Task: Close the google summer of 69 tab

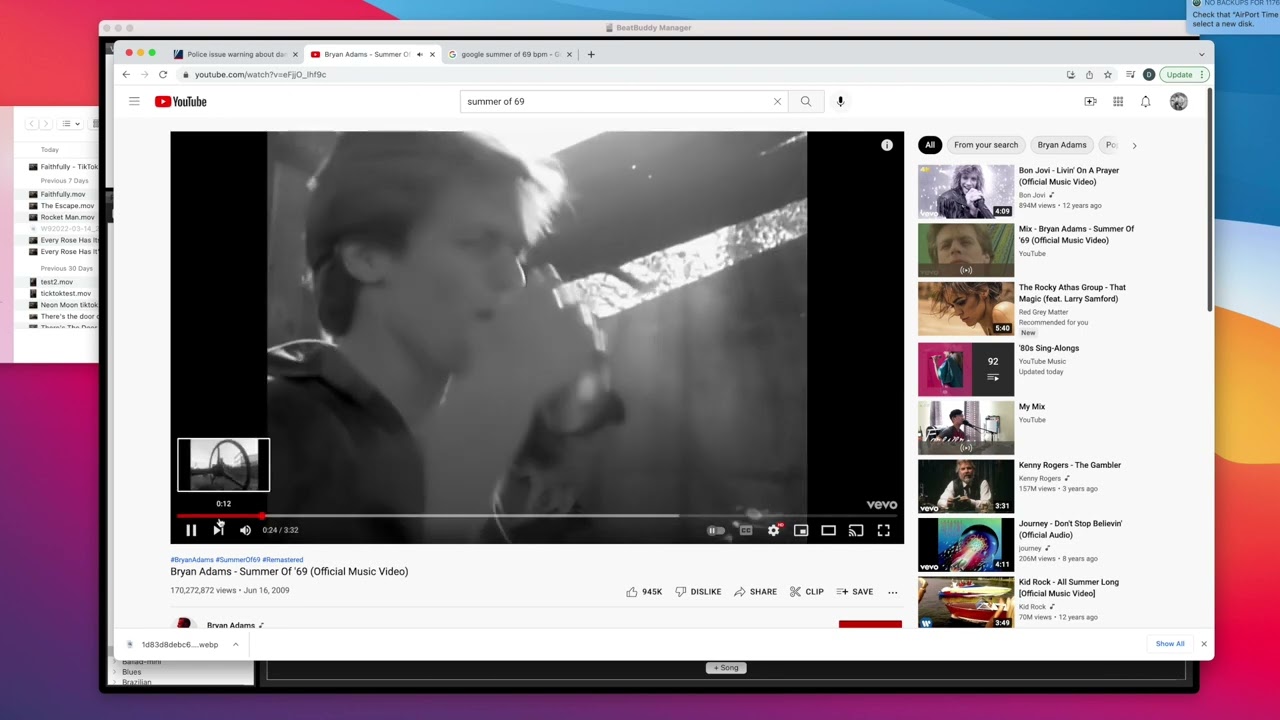Action: point(569,54)
